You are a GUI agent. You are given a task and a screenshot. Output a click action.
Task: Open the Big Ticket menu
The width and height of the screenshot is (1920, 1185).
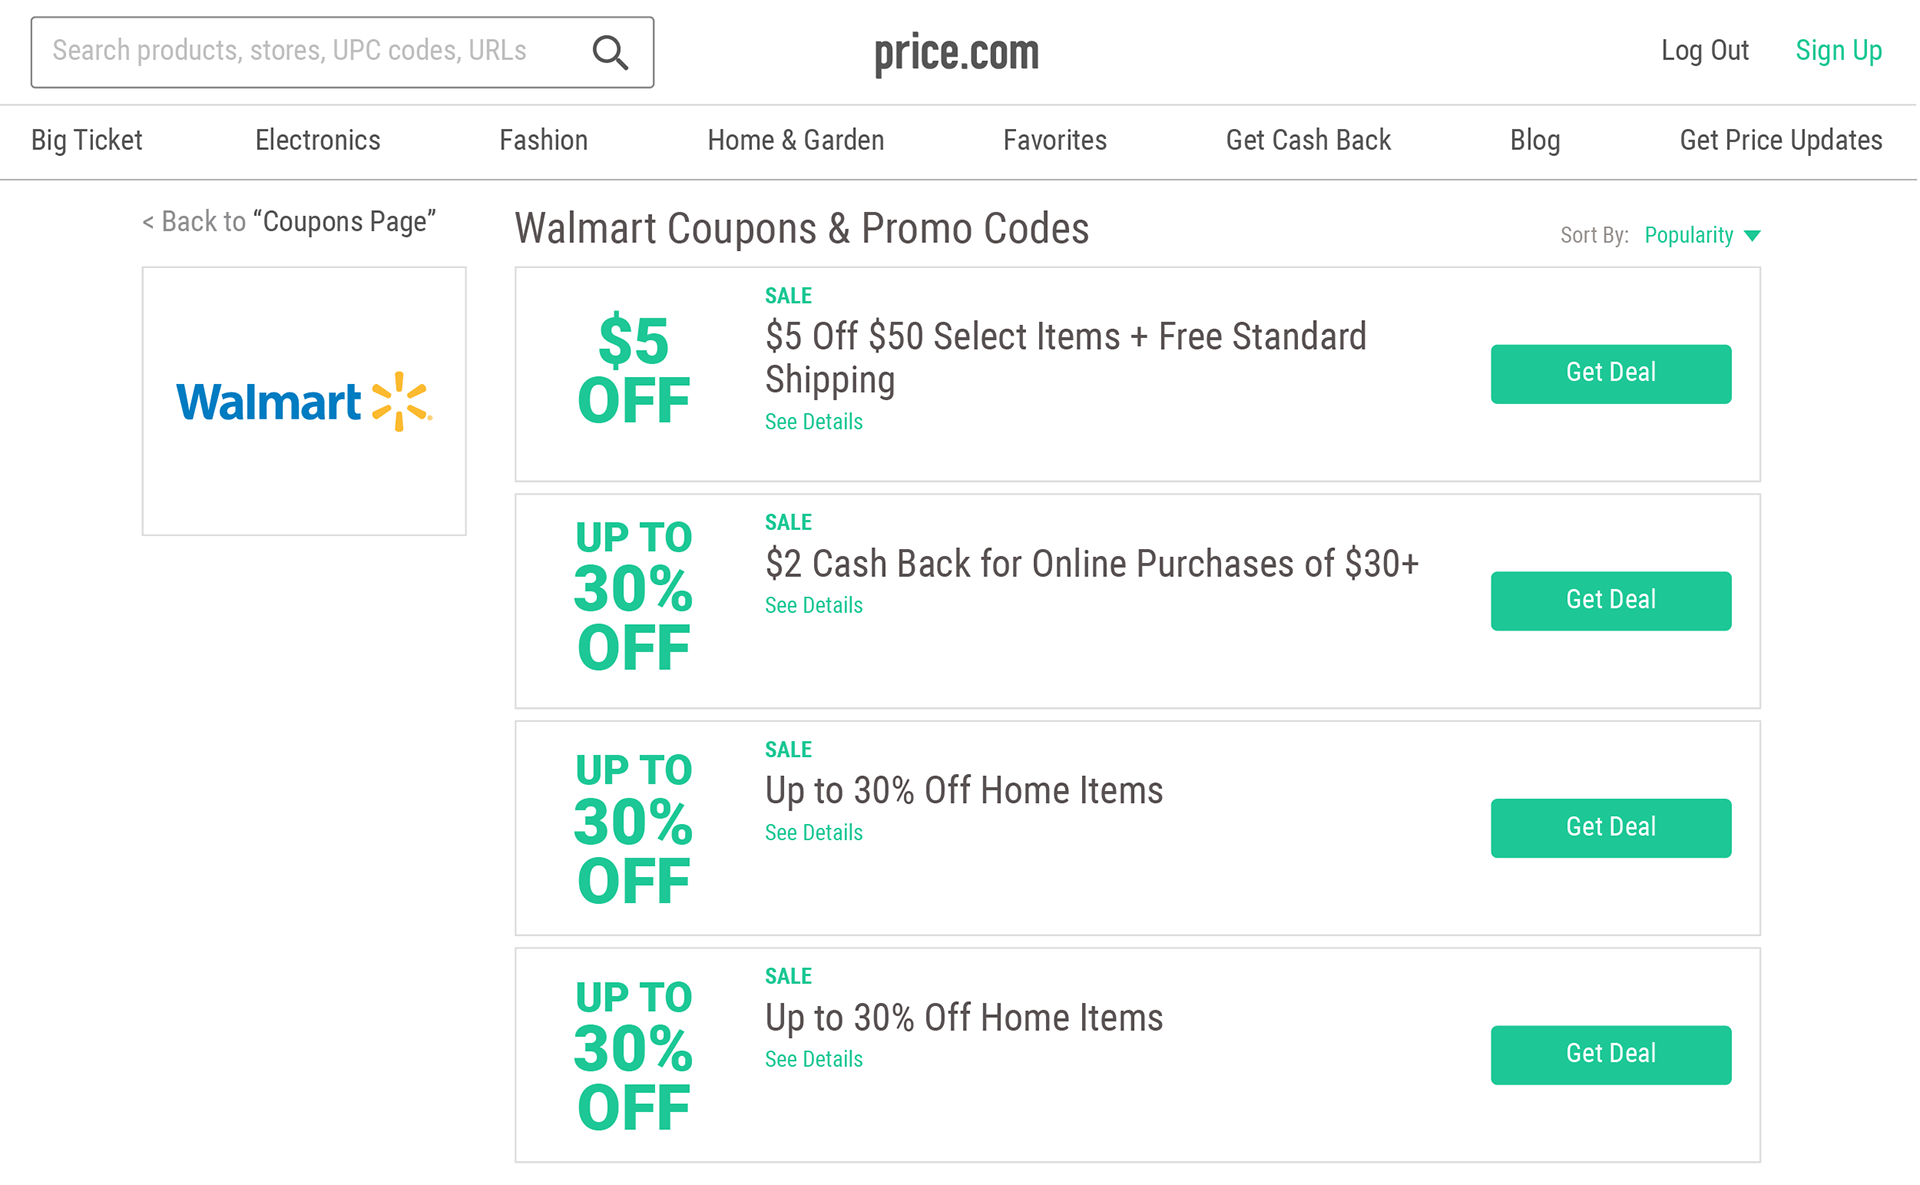tap(87, 140)
